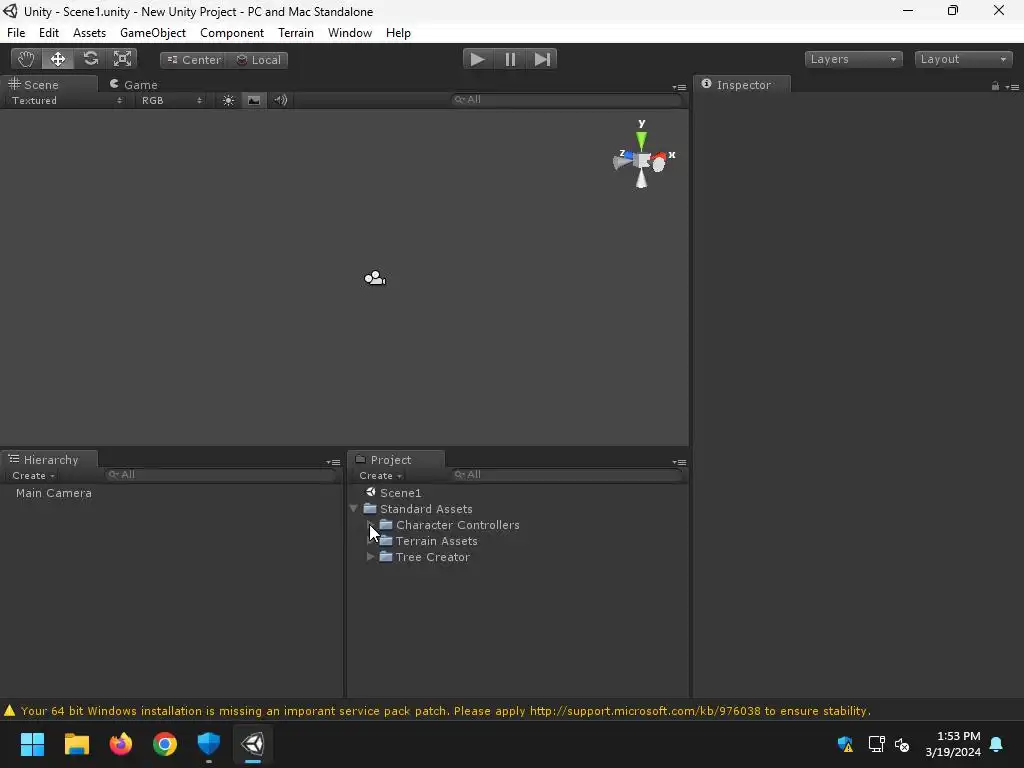Start Play mode
This screenshot has width=1024, height=768.
click(x=477, y=59)
